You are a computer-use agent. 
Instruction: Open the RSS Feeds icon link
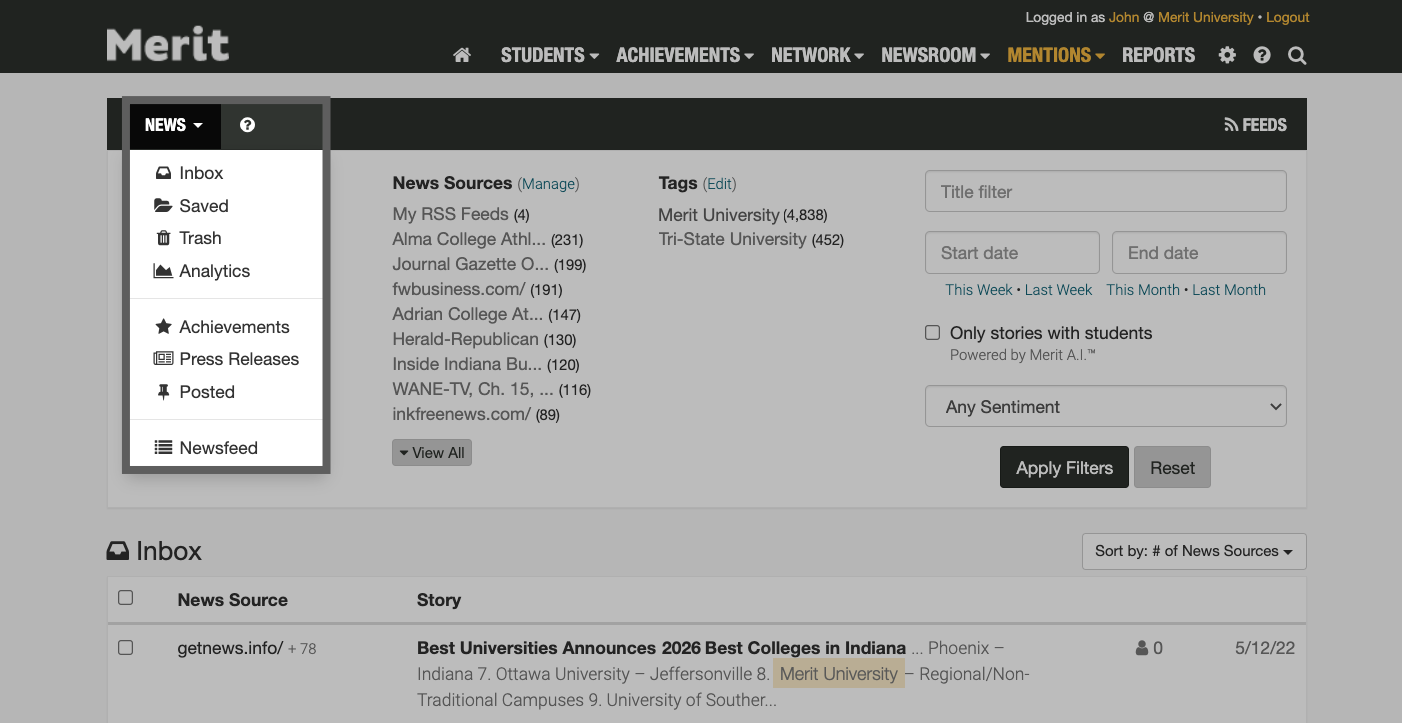pos(1255,124)
